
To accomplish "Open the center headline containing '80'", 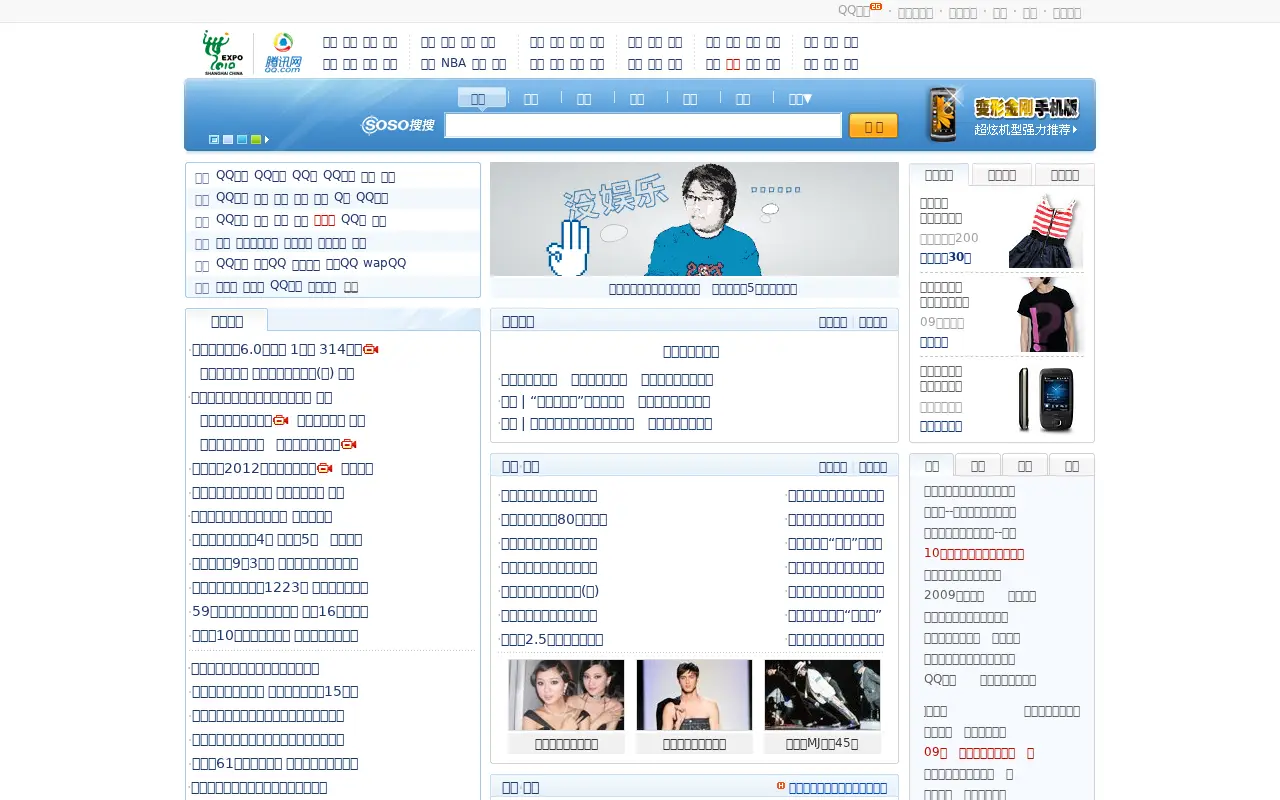I will tap(554, 519).
